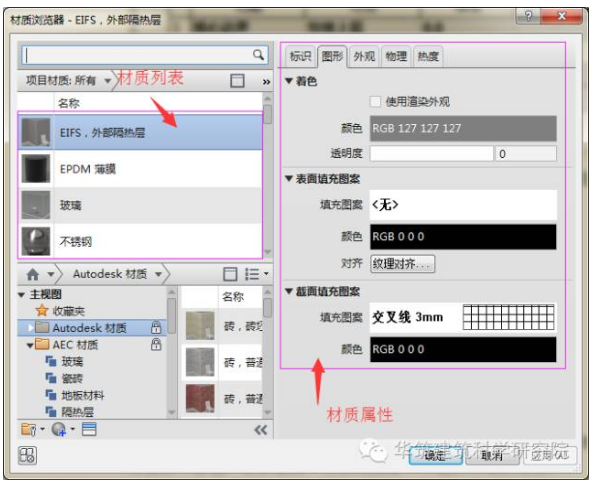Open dropdown arrow next to home icon
595x482 pixels.
point(50,274)
